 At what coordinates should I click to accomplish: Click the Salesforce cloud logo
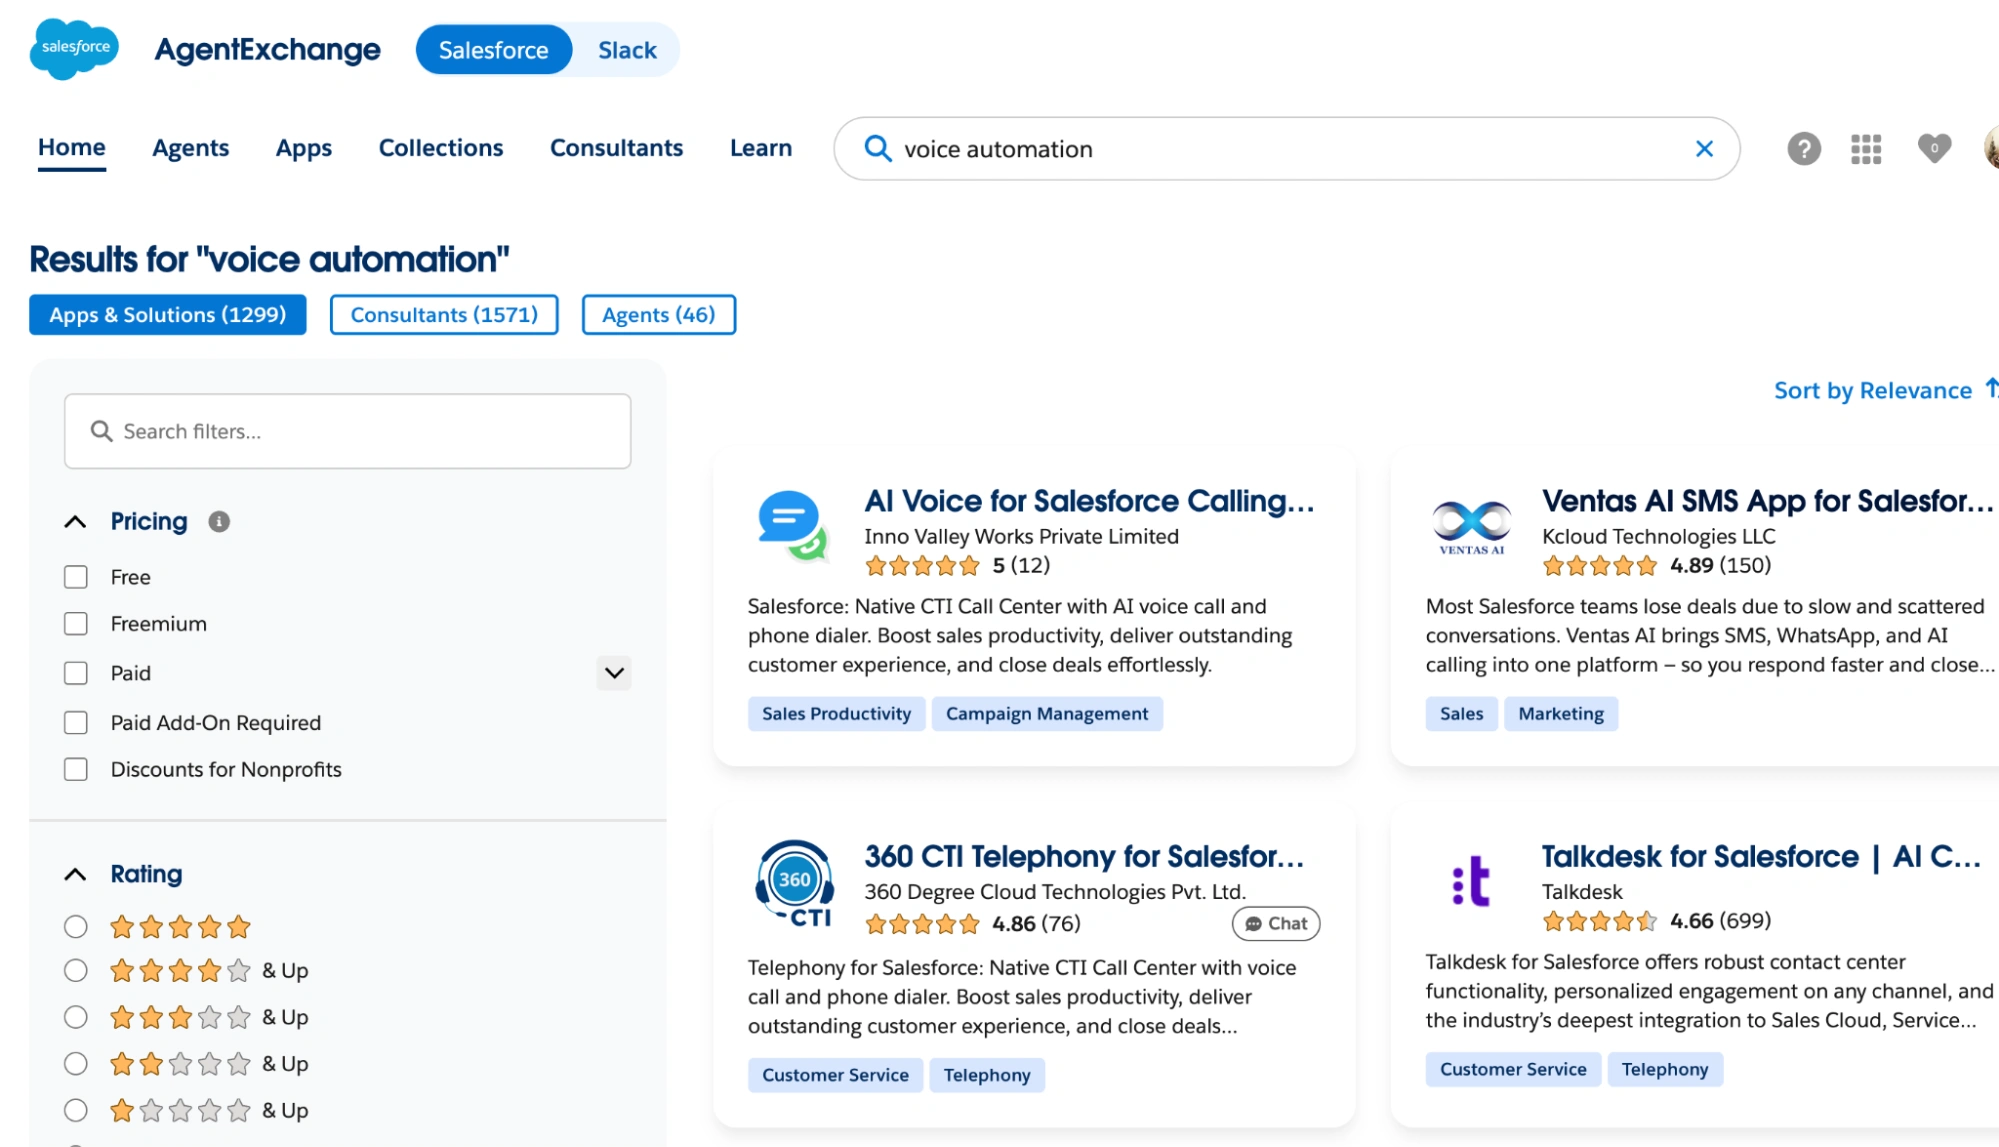click(74, 49)
